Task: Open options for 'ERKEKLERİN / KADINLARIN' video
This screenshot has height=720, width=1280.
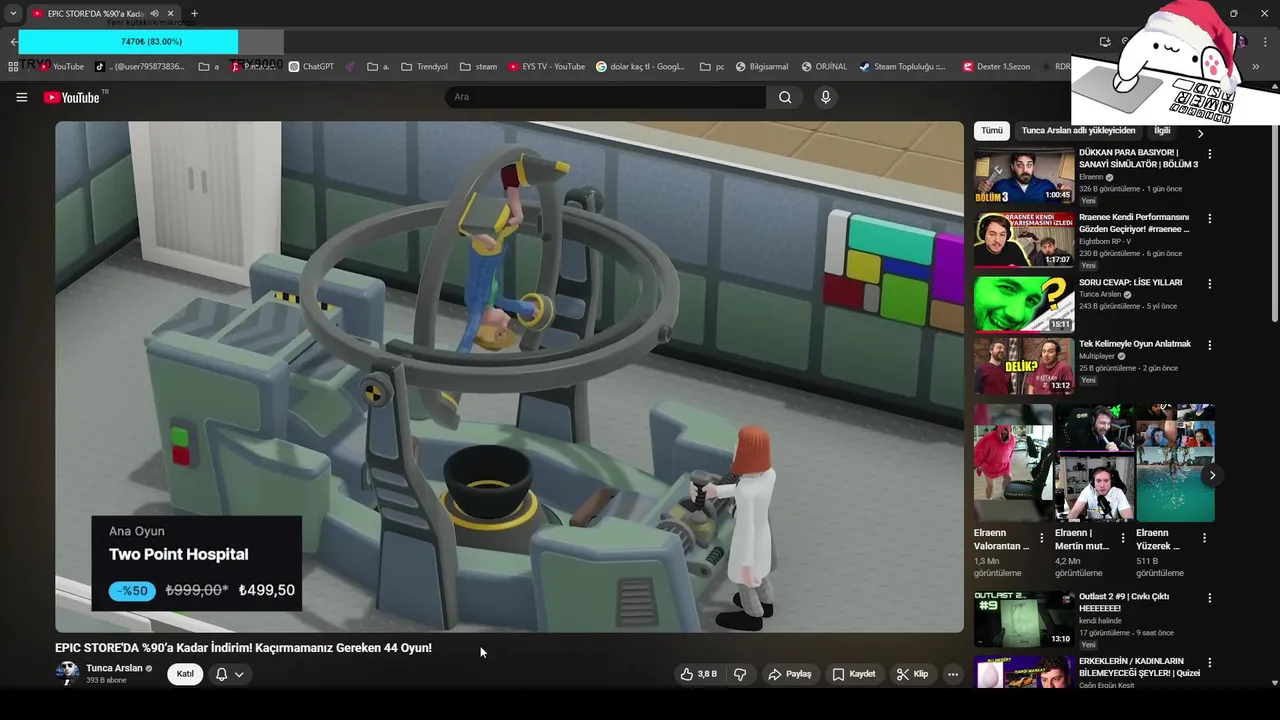Action: point(1209,663)
